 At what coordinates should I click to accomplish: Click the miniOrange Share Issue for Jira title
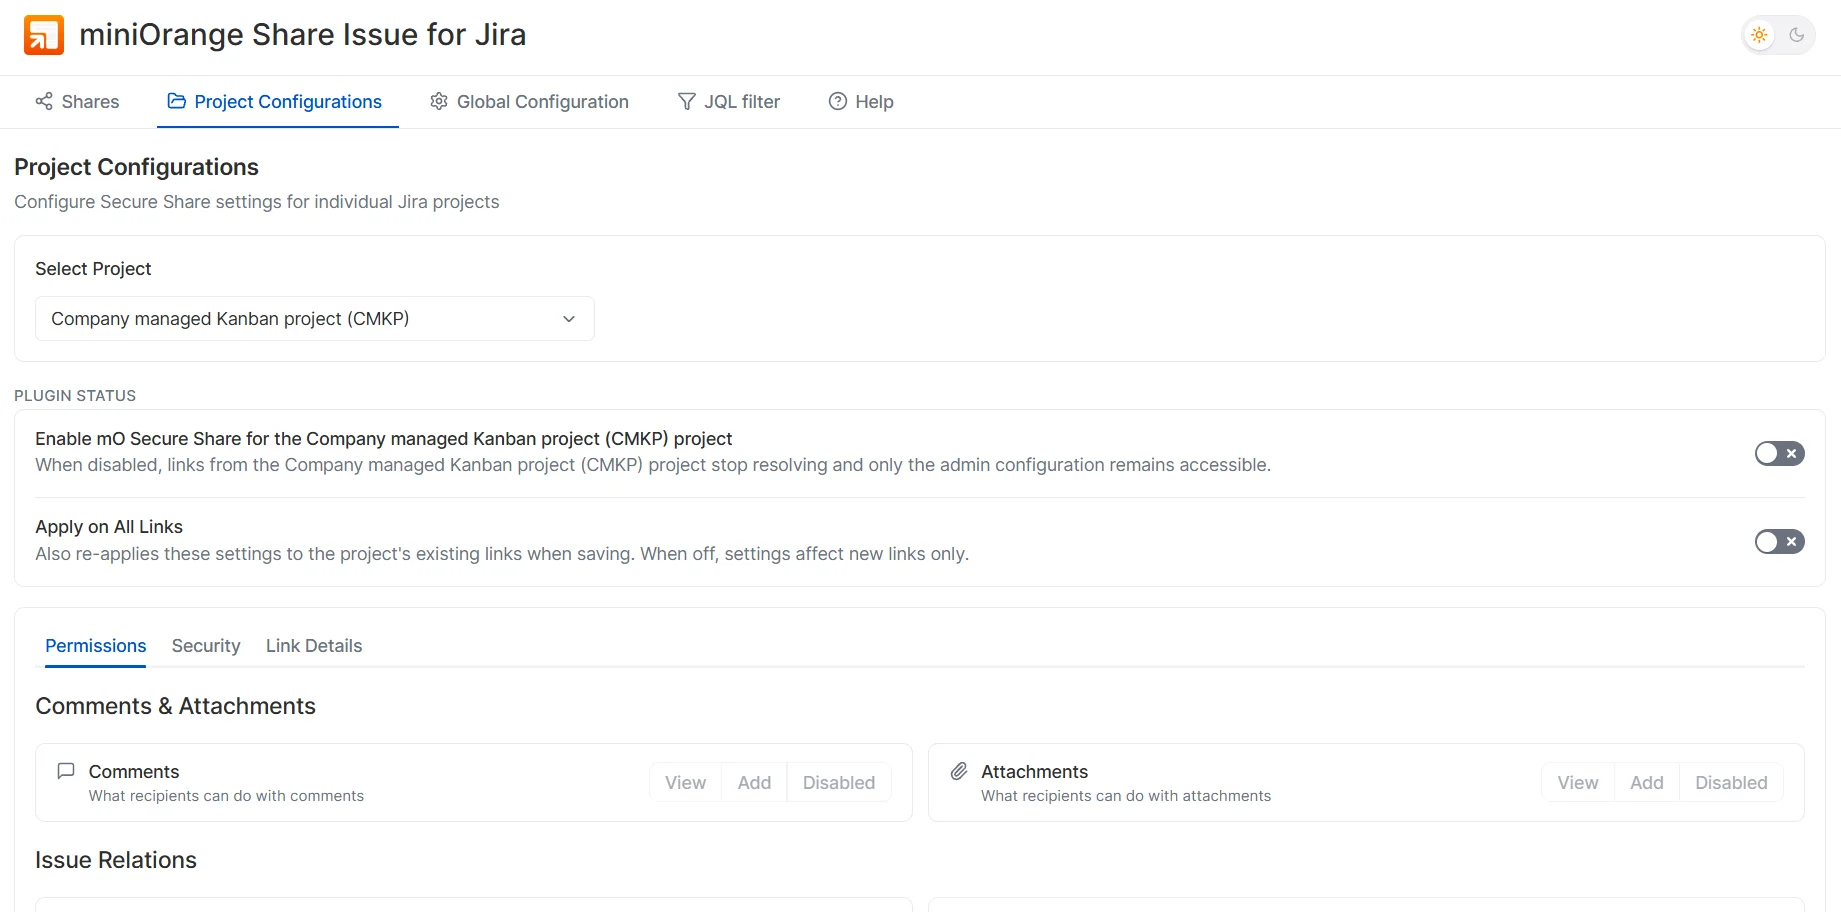tap(303, 35)
